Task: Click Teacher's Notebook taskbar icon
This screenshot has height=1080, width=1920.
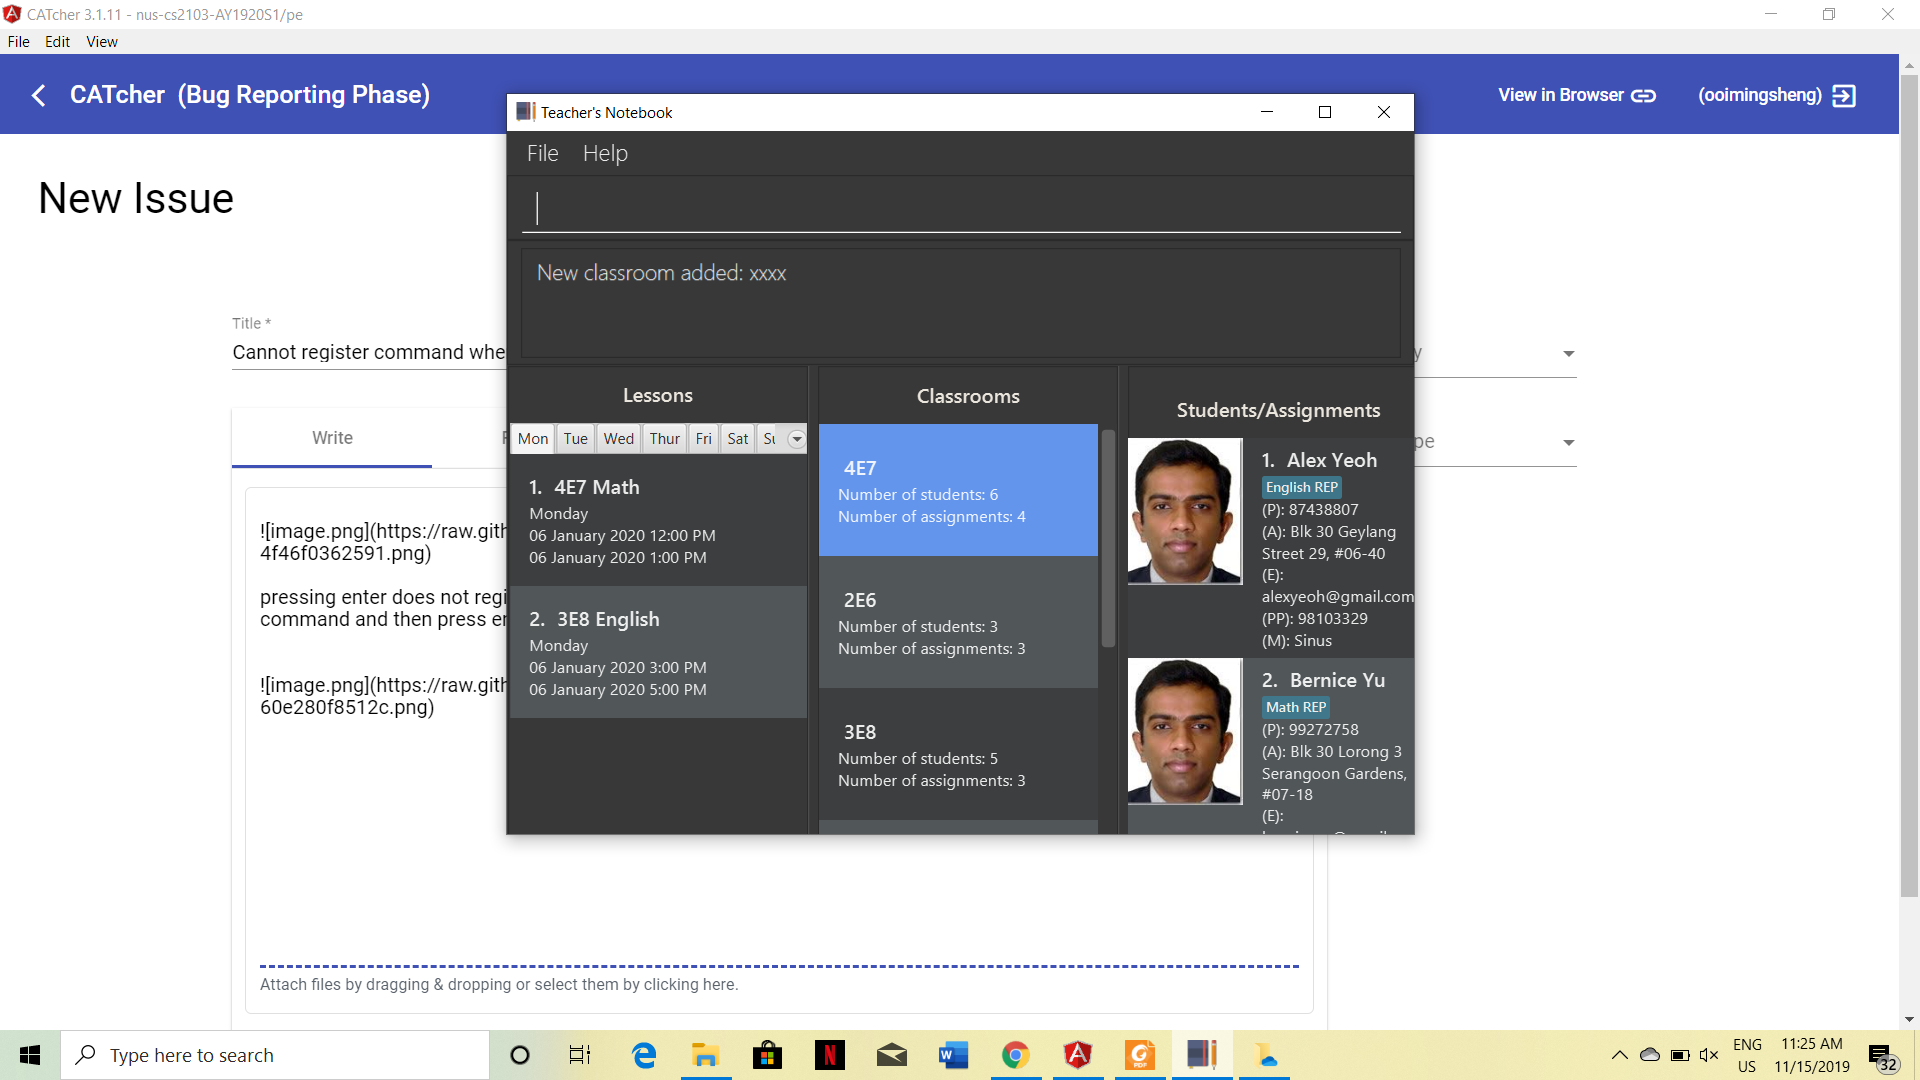Action: (x=1201, y=1055)
